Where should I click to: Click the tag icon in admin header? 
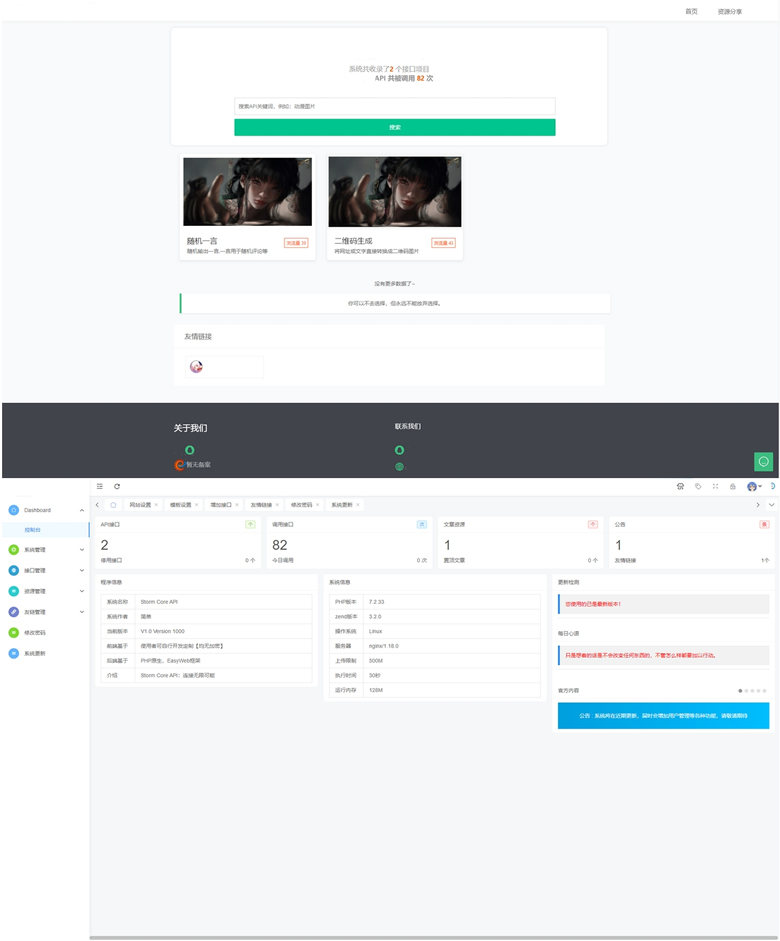tap(698, 486)
